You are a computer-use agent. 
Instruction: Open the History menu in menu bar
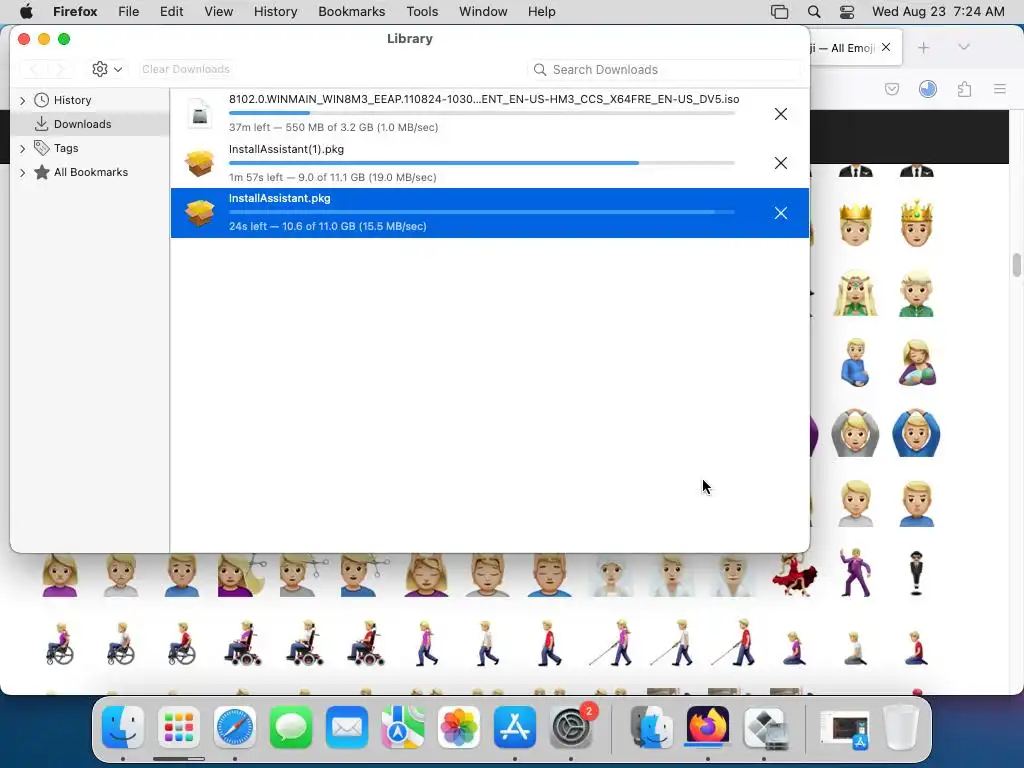pyautogui.click(x=276, y=12)
